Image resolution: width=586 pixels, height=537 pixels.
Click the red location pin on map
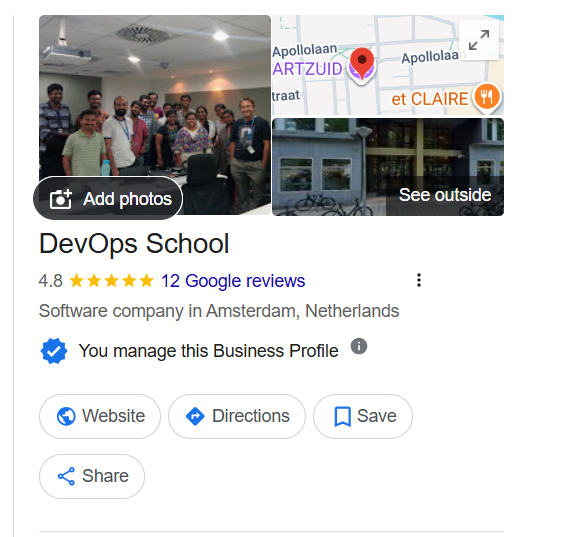coord(362,63)
